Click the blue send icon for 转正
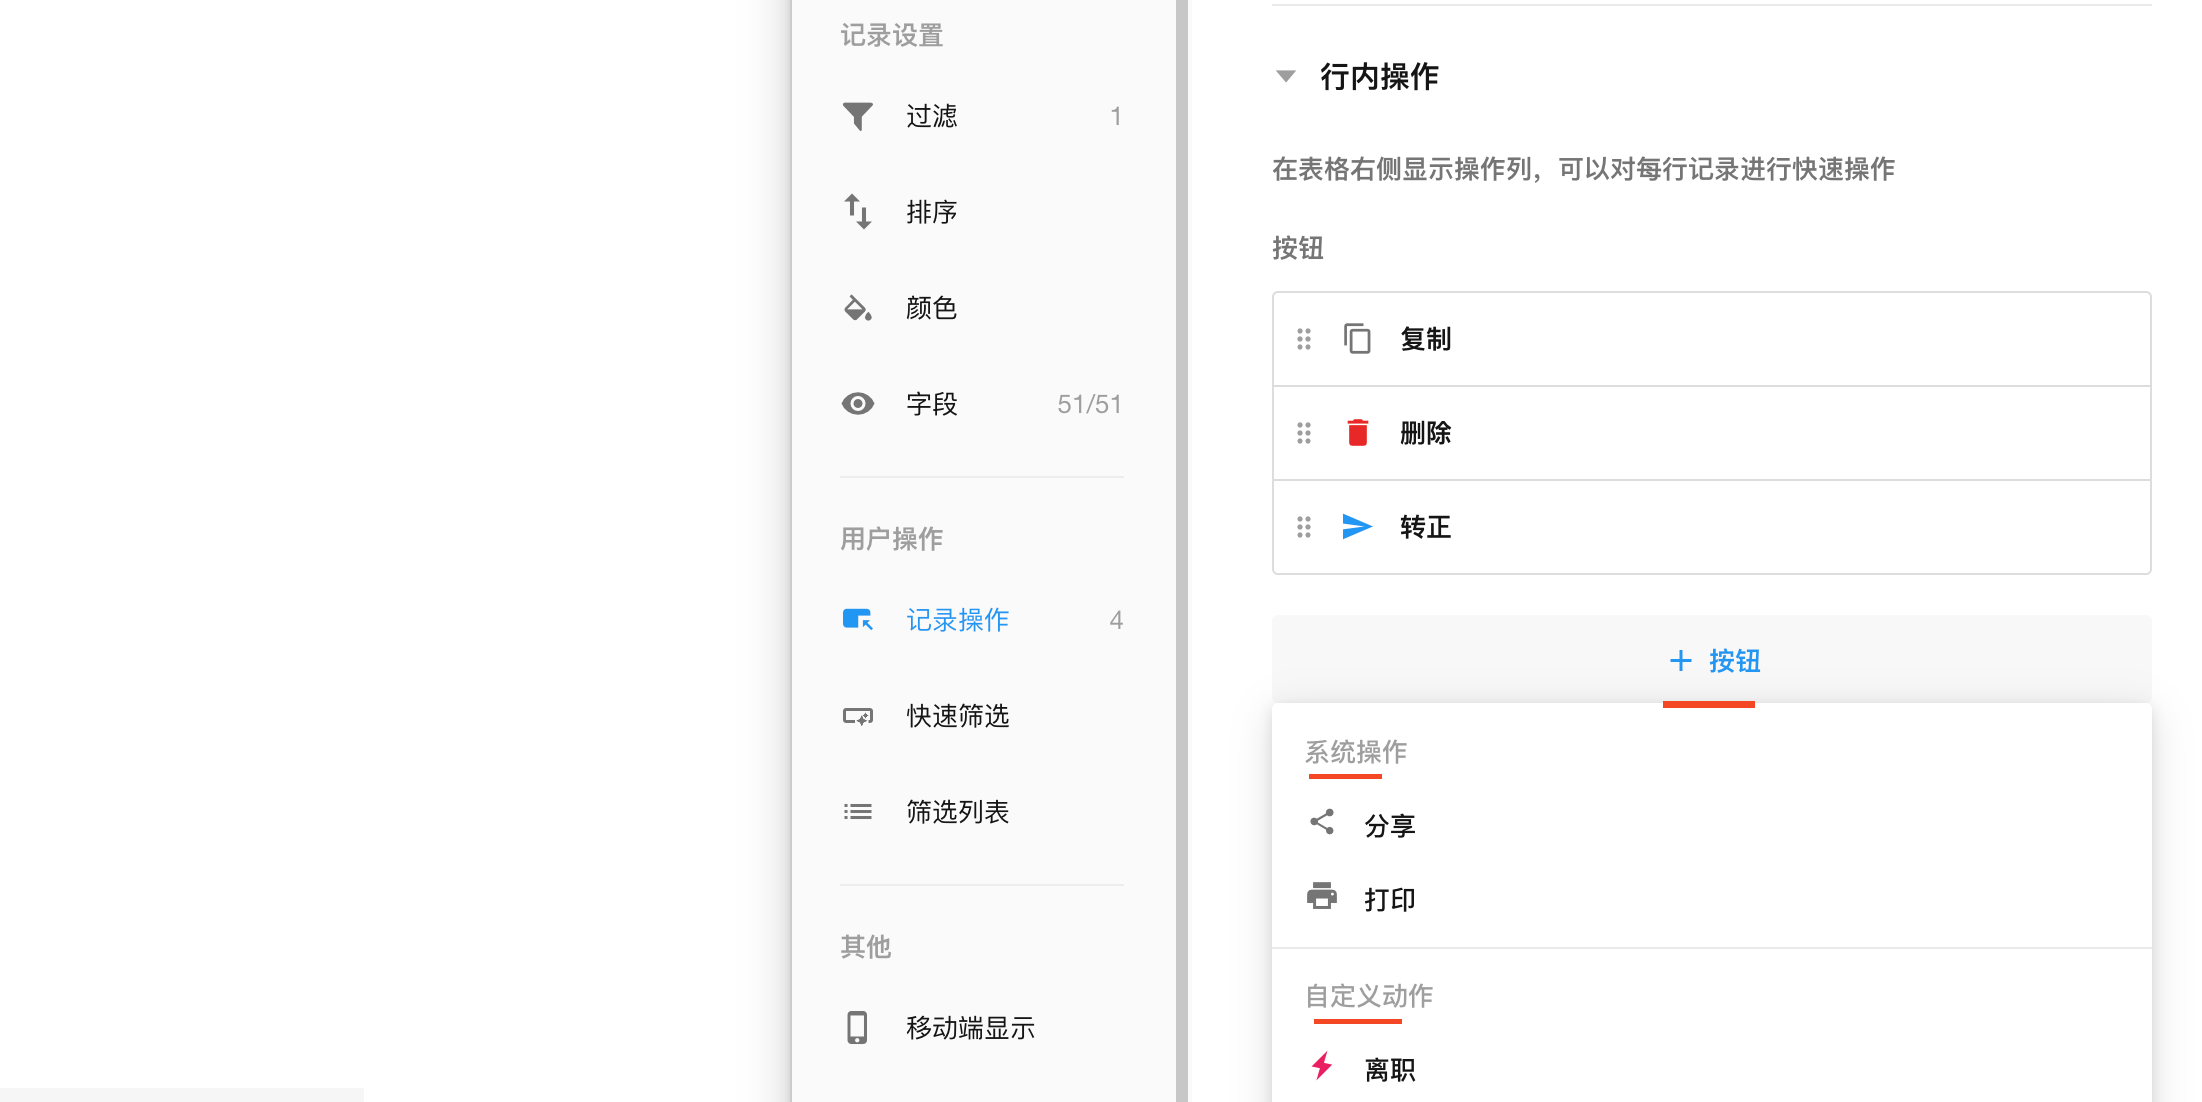 pyautogui.click(x=1357, y=527)
